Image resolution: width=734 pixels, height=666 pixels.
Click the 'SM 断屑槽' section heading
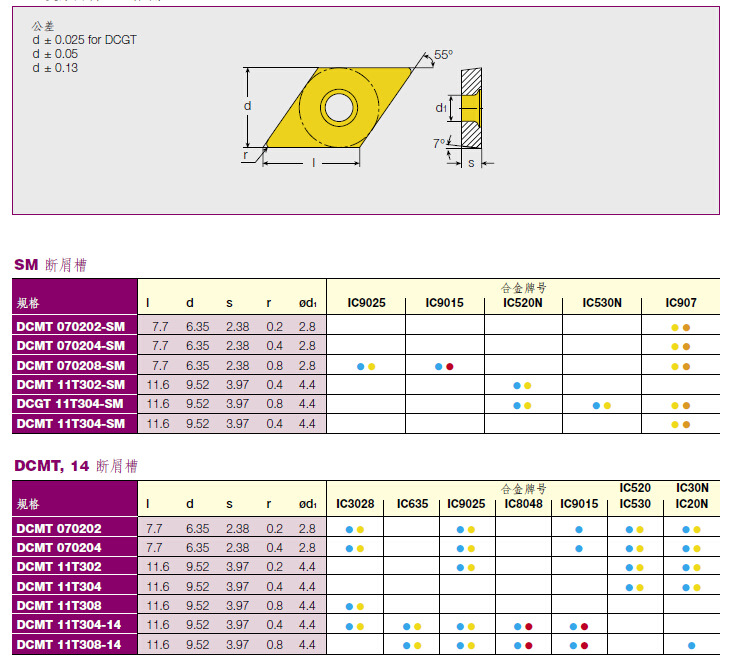(51, 265)
